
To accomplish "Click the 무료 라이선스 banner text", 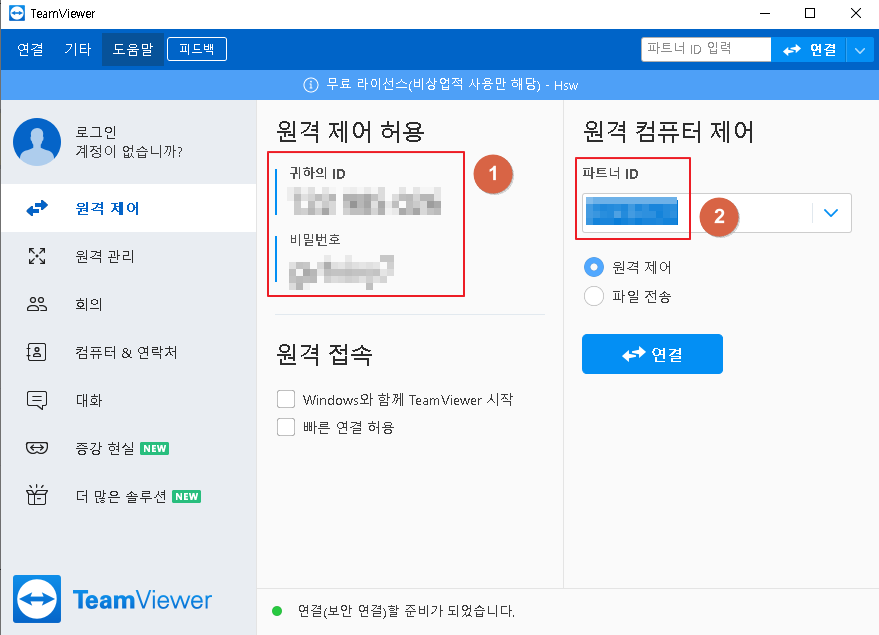I will (452, 85).
